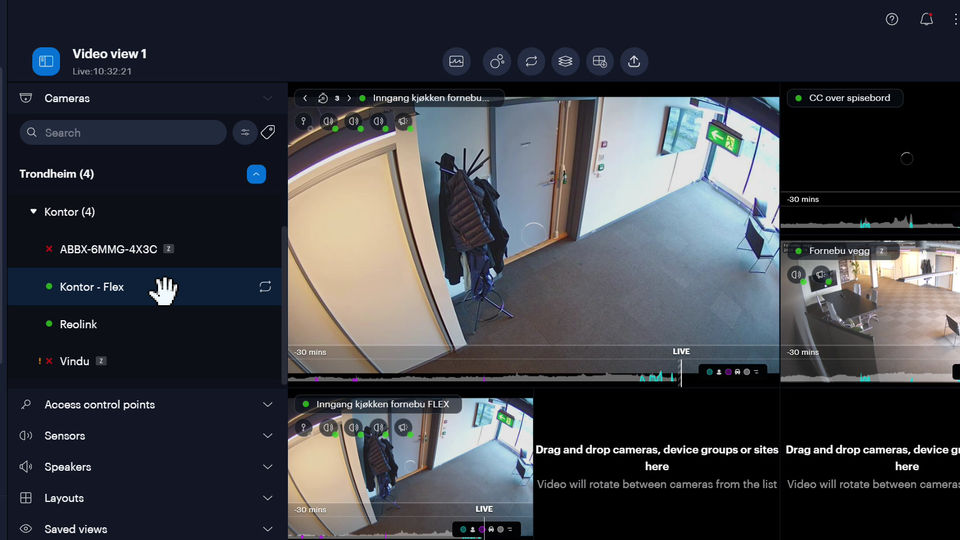The width and height of the screenshot is (960, 540).
Task: Jump to LIVE on FLEX tile timeline
Action: [484, 509]
